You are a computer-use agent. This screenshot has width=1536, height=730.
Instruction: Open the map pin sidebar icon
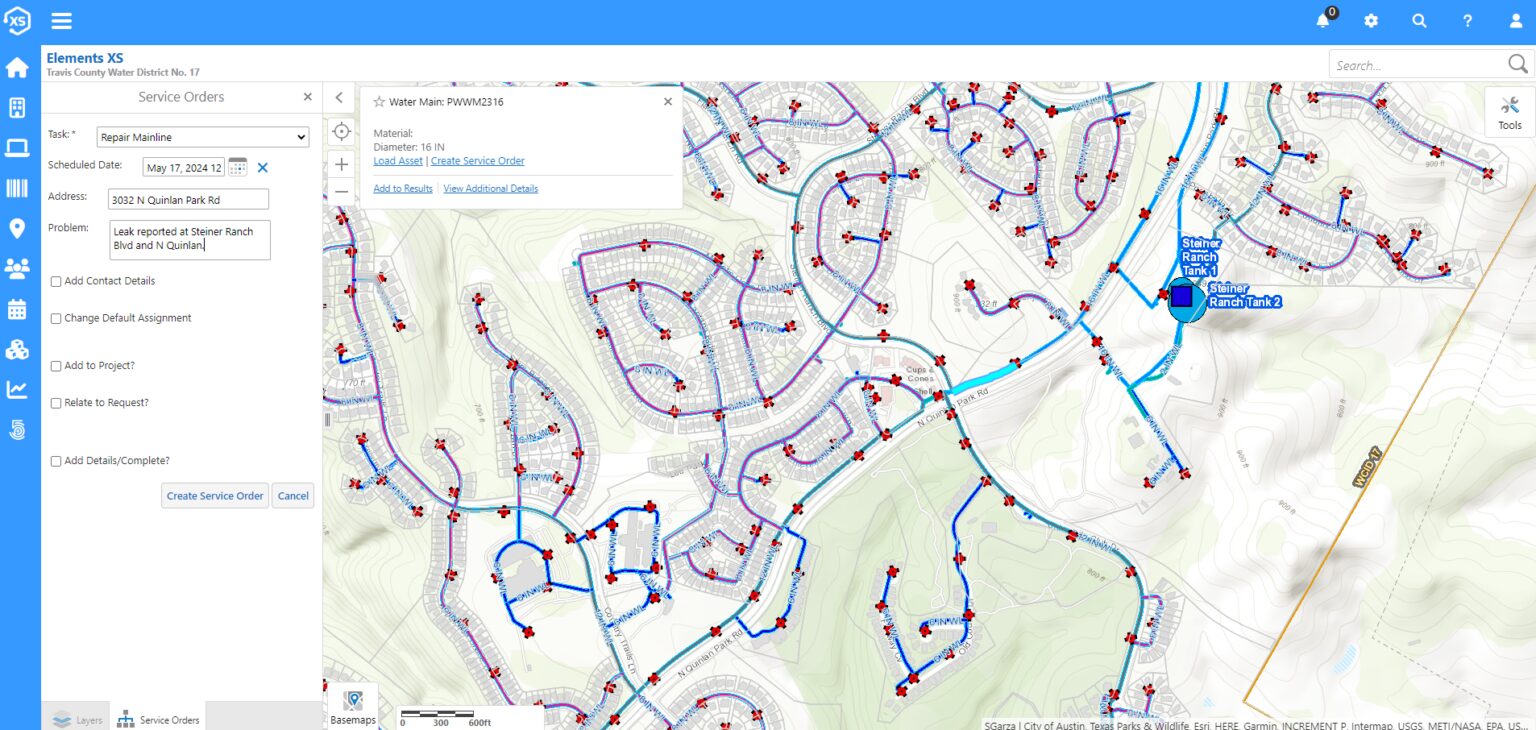tap(17, 228)
